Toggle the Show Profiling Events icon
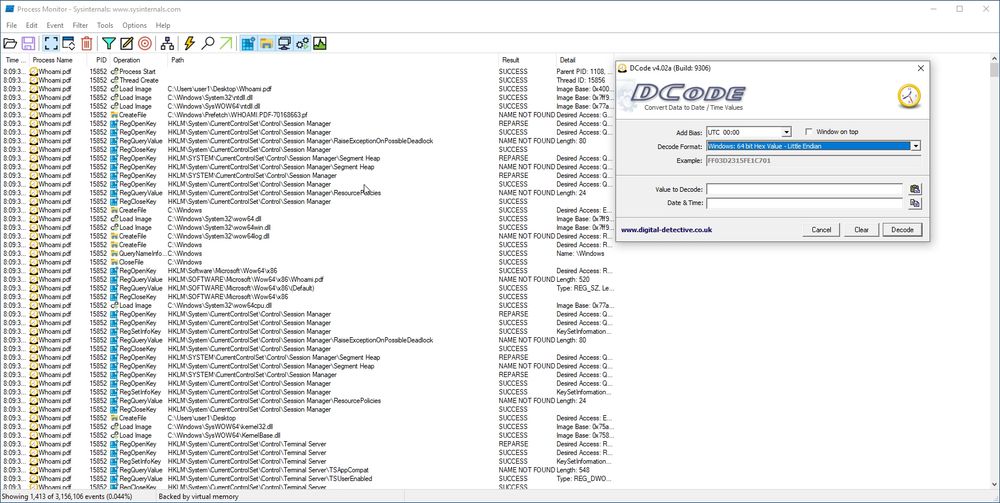 click(320, 43)
